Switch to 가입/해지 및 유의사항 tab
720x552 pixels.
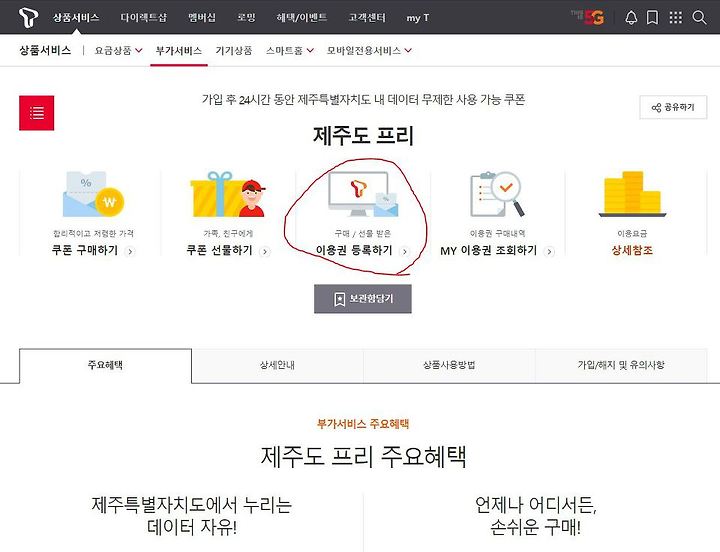(621, 365)
